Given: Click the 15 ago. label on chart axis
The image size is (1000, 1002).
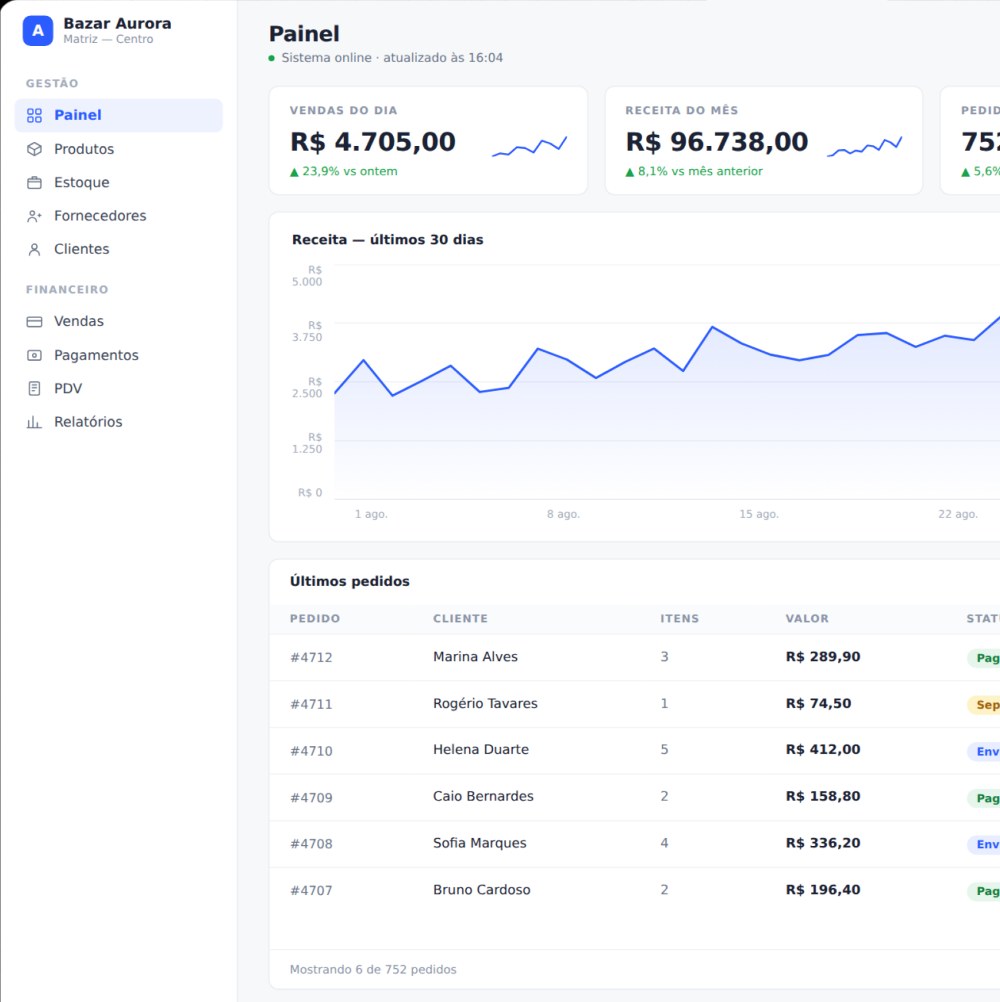Looking at the screenshot, I should [x=758, y=514].
